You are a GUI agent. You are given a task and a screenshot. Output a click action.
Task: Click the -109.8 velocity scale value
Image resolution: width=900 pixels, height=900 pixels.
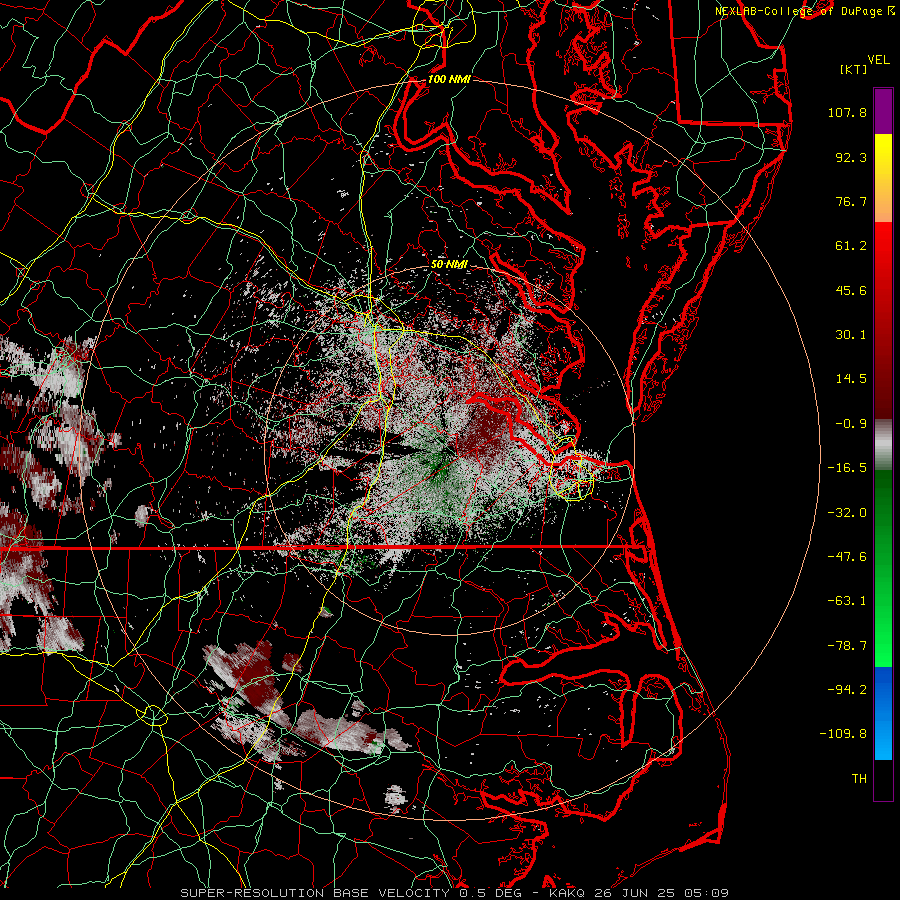coord(844,734)
